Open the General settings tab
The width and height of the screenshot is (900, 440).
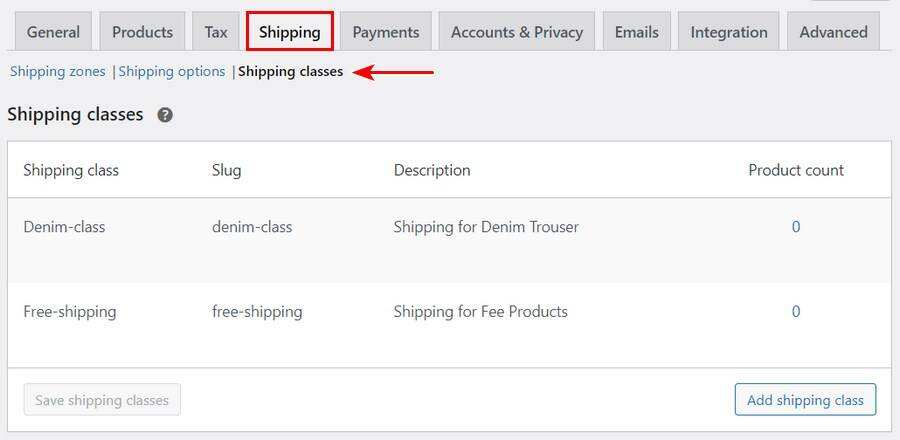(53, 32)
